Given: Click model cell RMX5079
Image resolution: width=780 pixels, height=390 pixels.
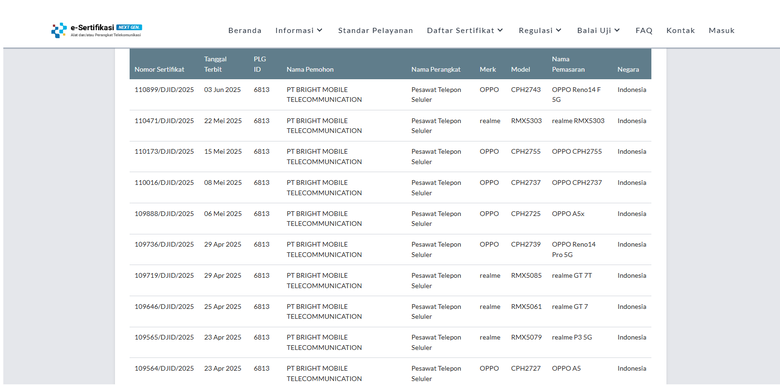Looking at the screenshot, I should tap(526, 337).
